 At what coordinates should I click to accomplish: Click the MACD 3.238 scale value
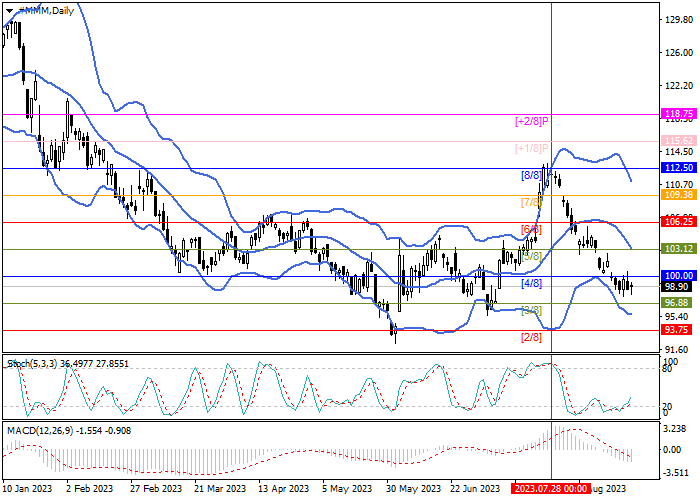pos(675,429)
